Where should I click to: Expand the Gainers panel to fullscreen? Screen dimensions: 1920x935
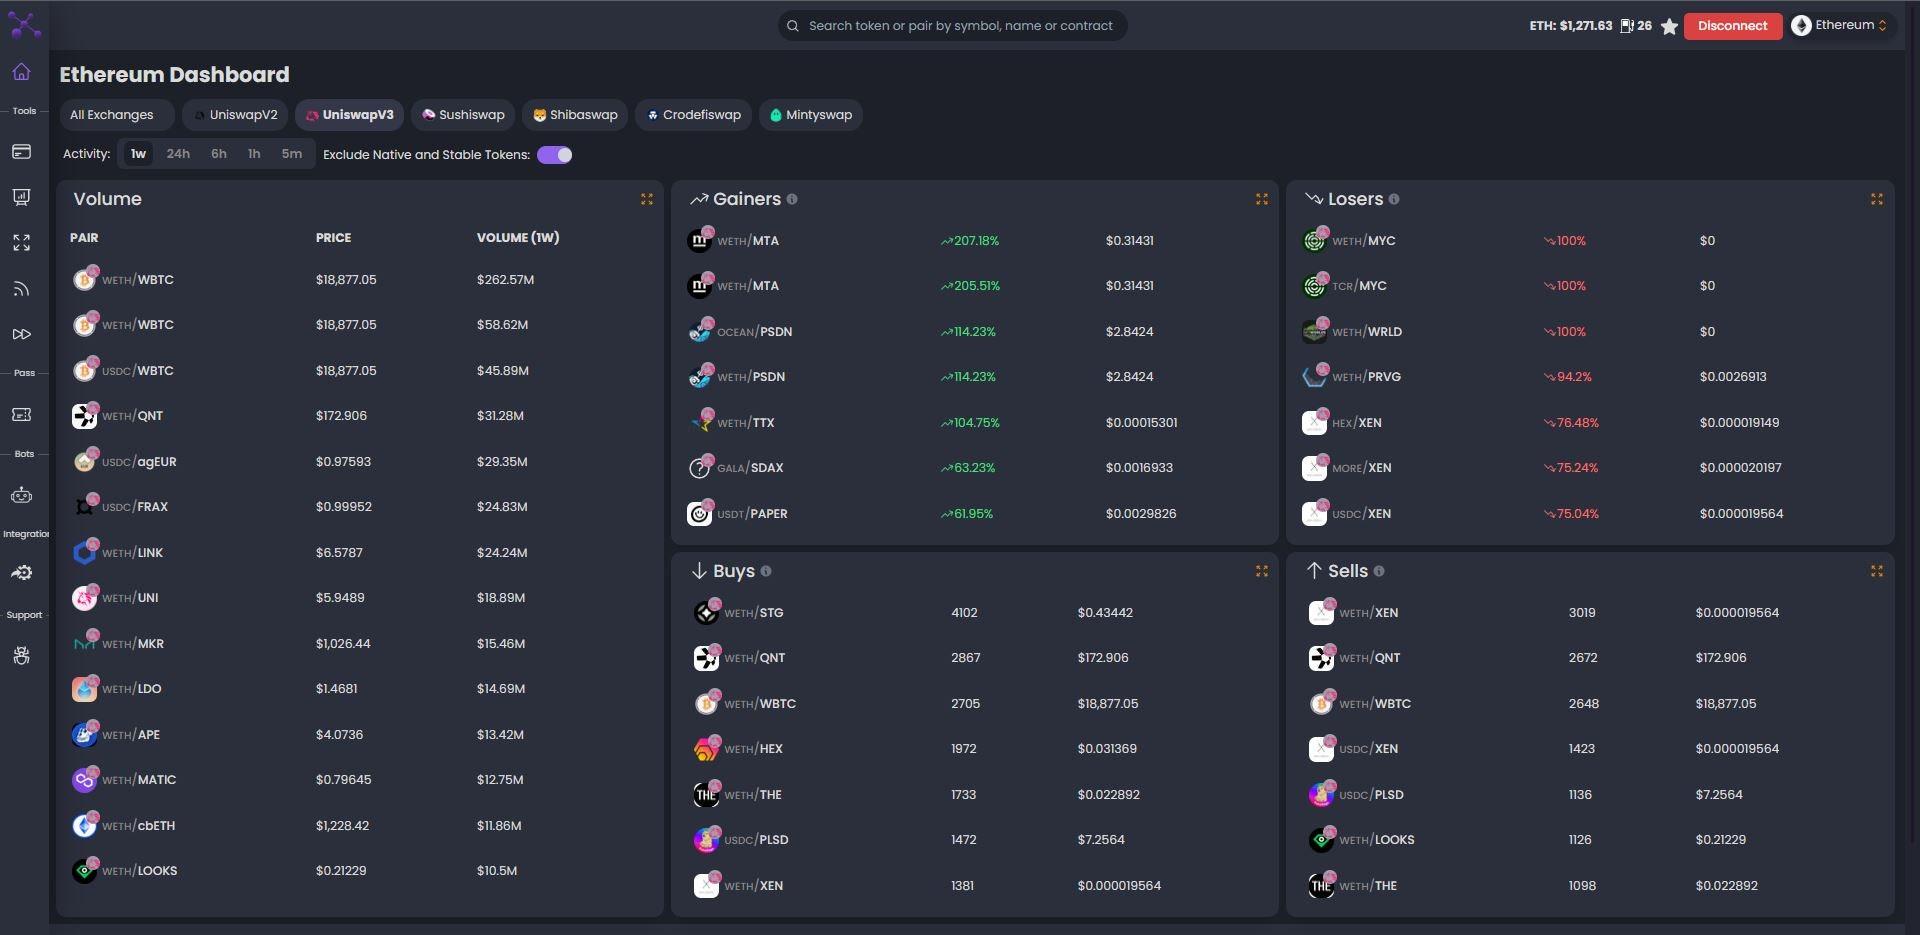(1262, 200)
